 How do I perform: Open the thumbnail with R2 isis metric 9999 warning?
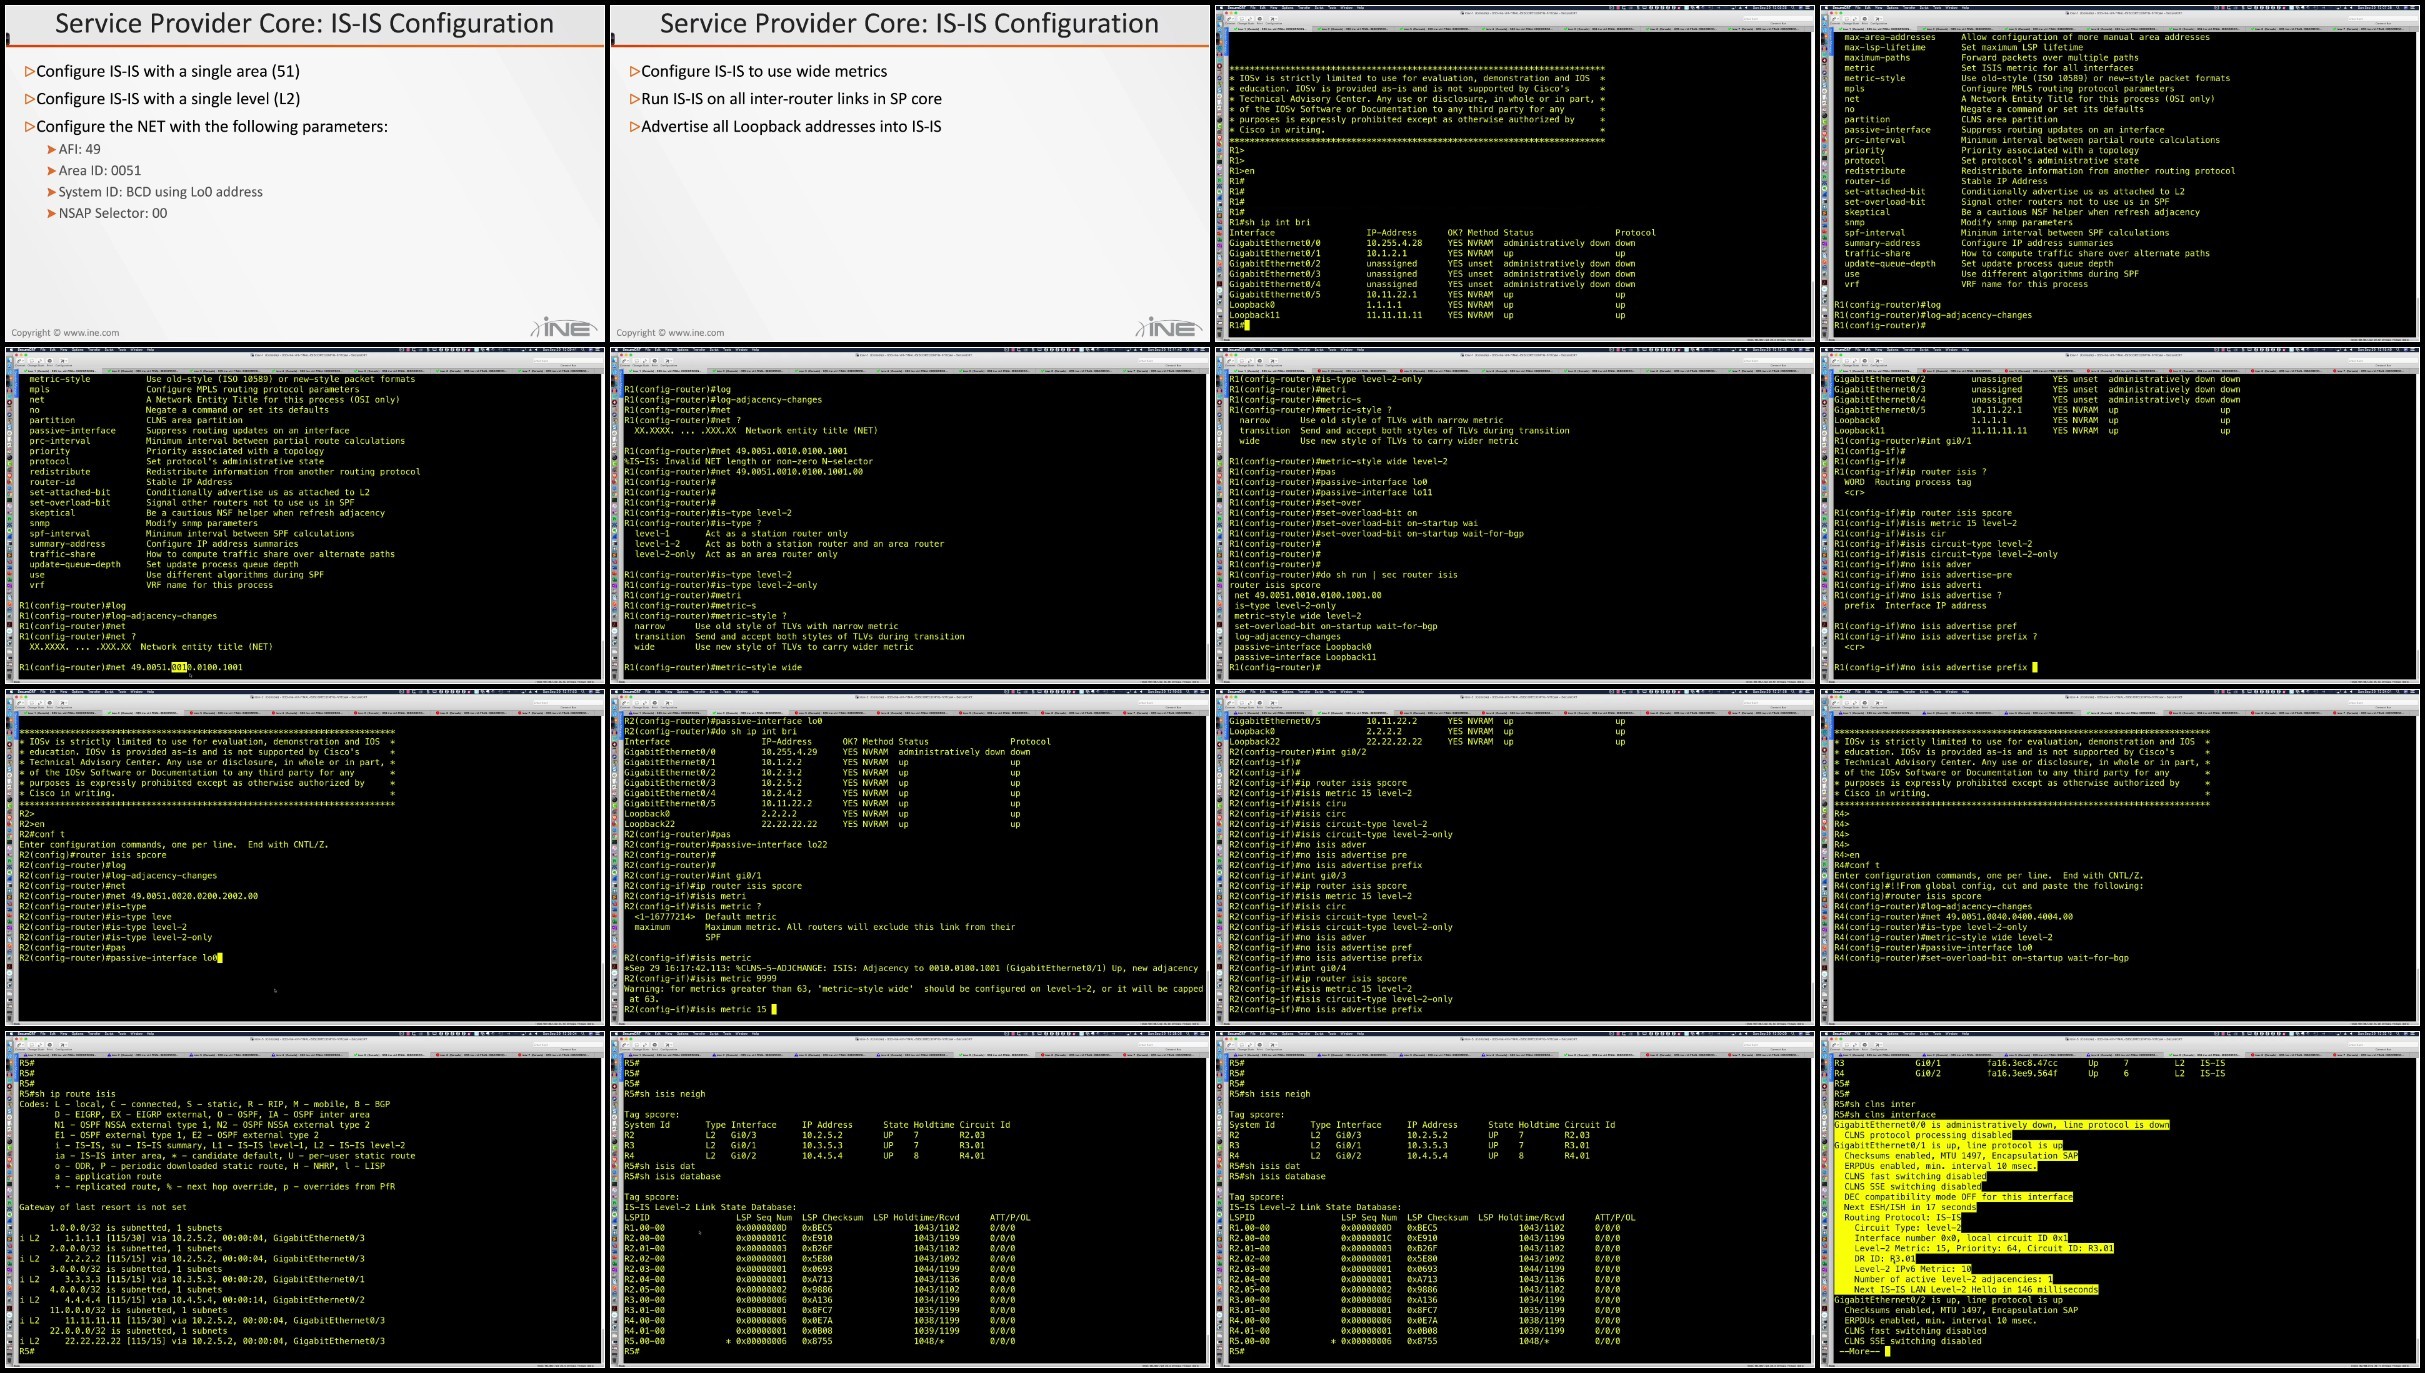tap(910, 857)
